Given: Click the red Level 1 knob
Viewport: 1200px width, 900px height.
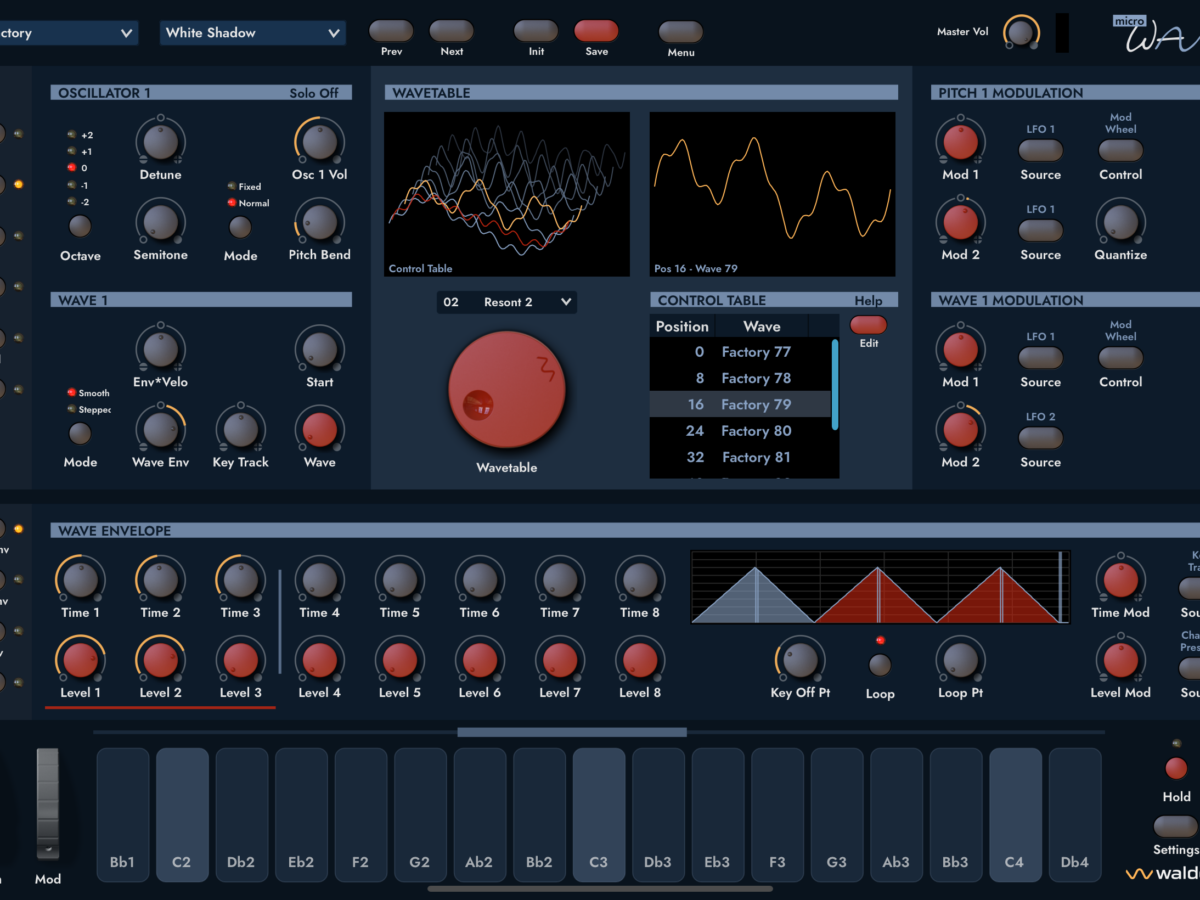Looking at the screenshot, I should 80,660.
